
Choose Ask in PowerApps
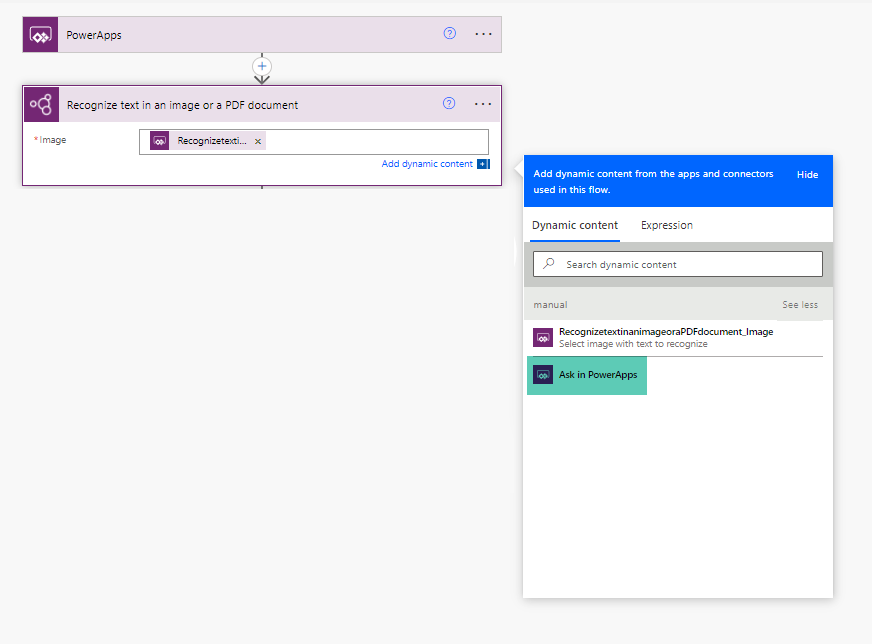[587, 375]
